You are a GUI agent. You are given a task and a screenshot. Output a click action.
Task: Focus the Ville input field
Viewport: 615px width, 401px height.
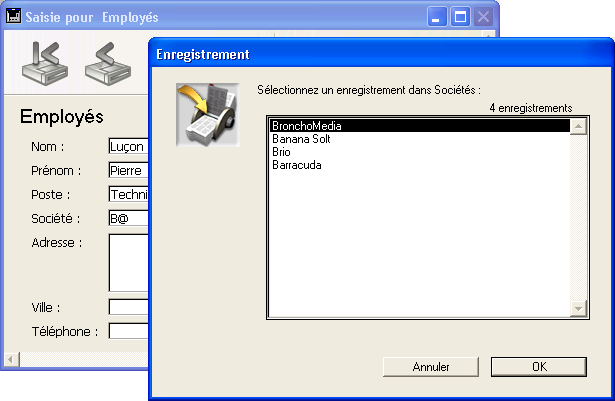[x=128, y=307]
